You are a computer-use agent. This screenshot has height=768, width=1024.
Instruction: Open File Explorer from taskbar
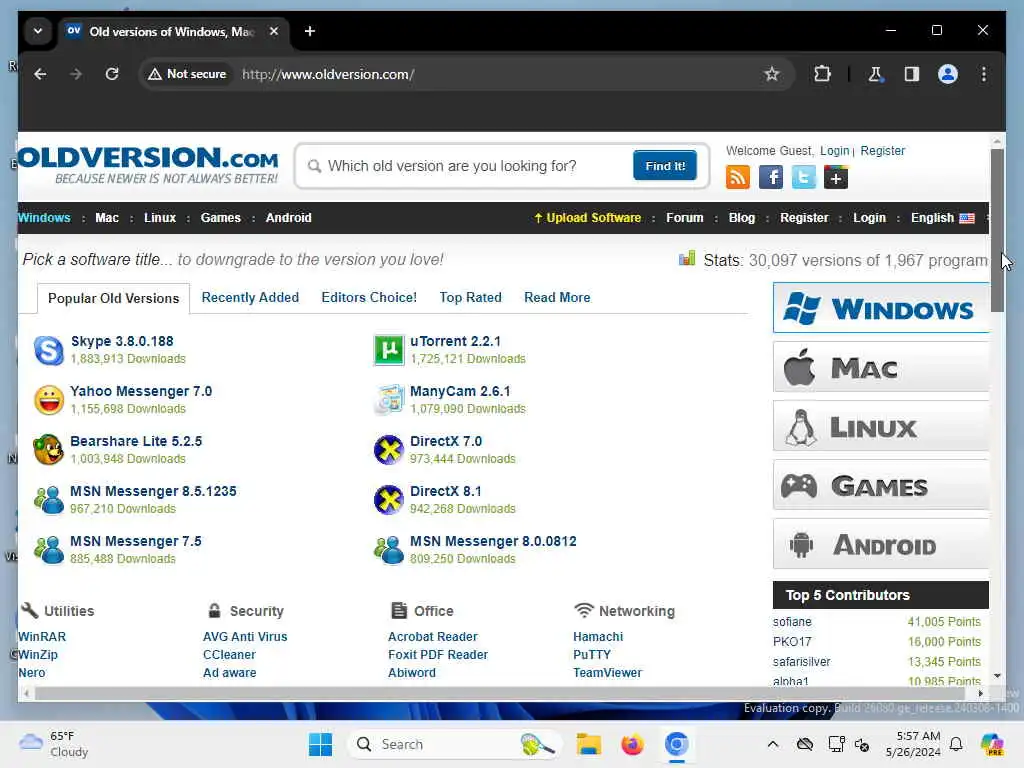coord(588,744)
